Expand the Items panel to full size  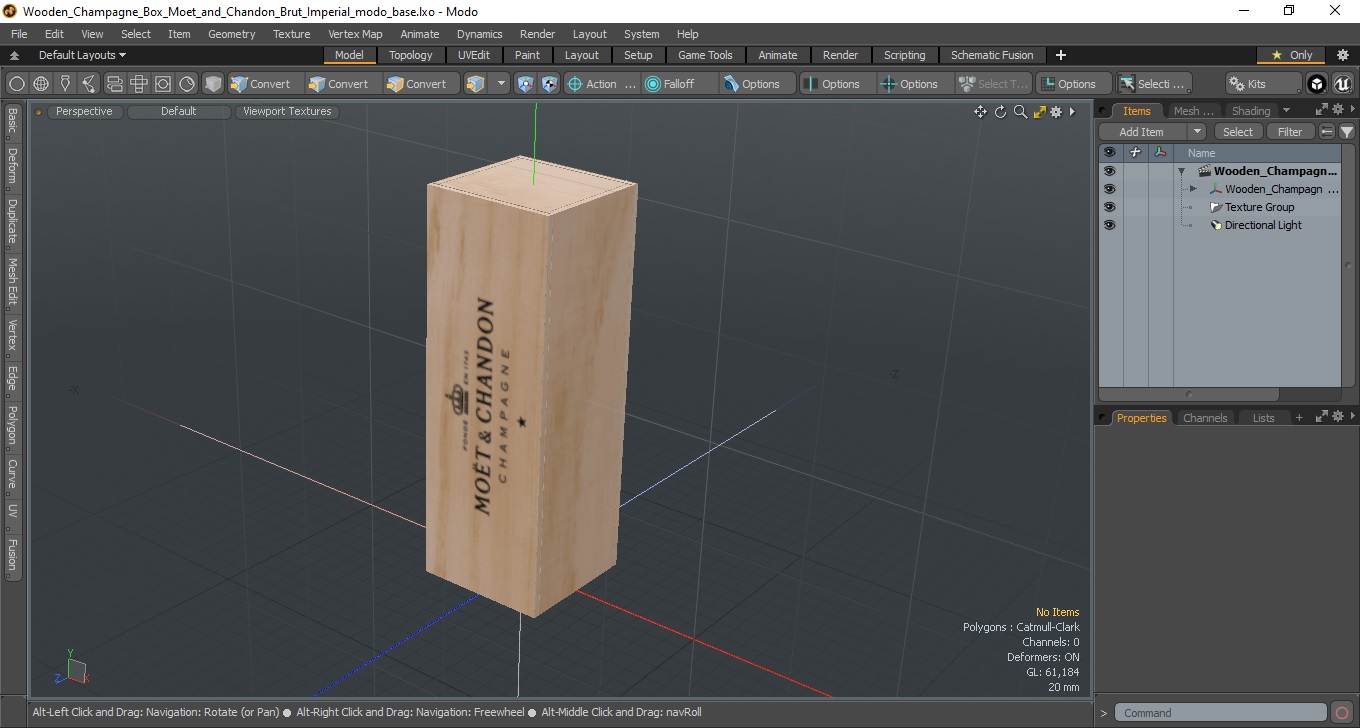(1321, 110)
